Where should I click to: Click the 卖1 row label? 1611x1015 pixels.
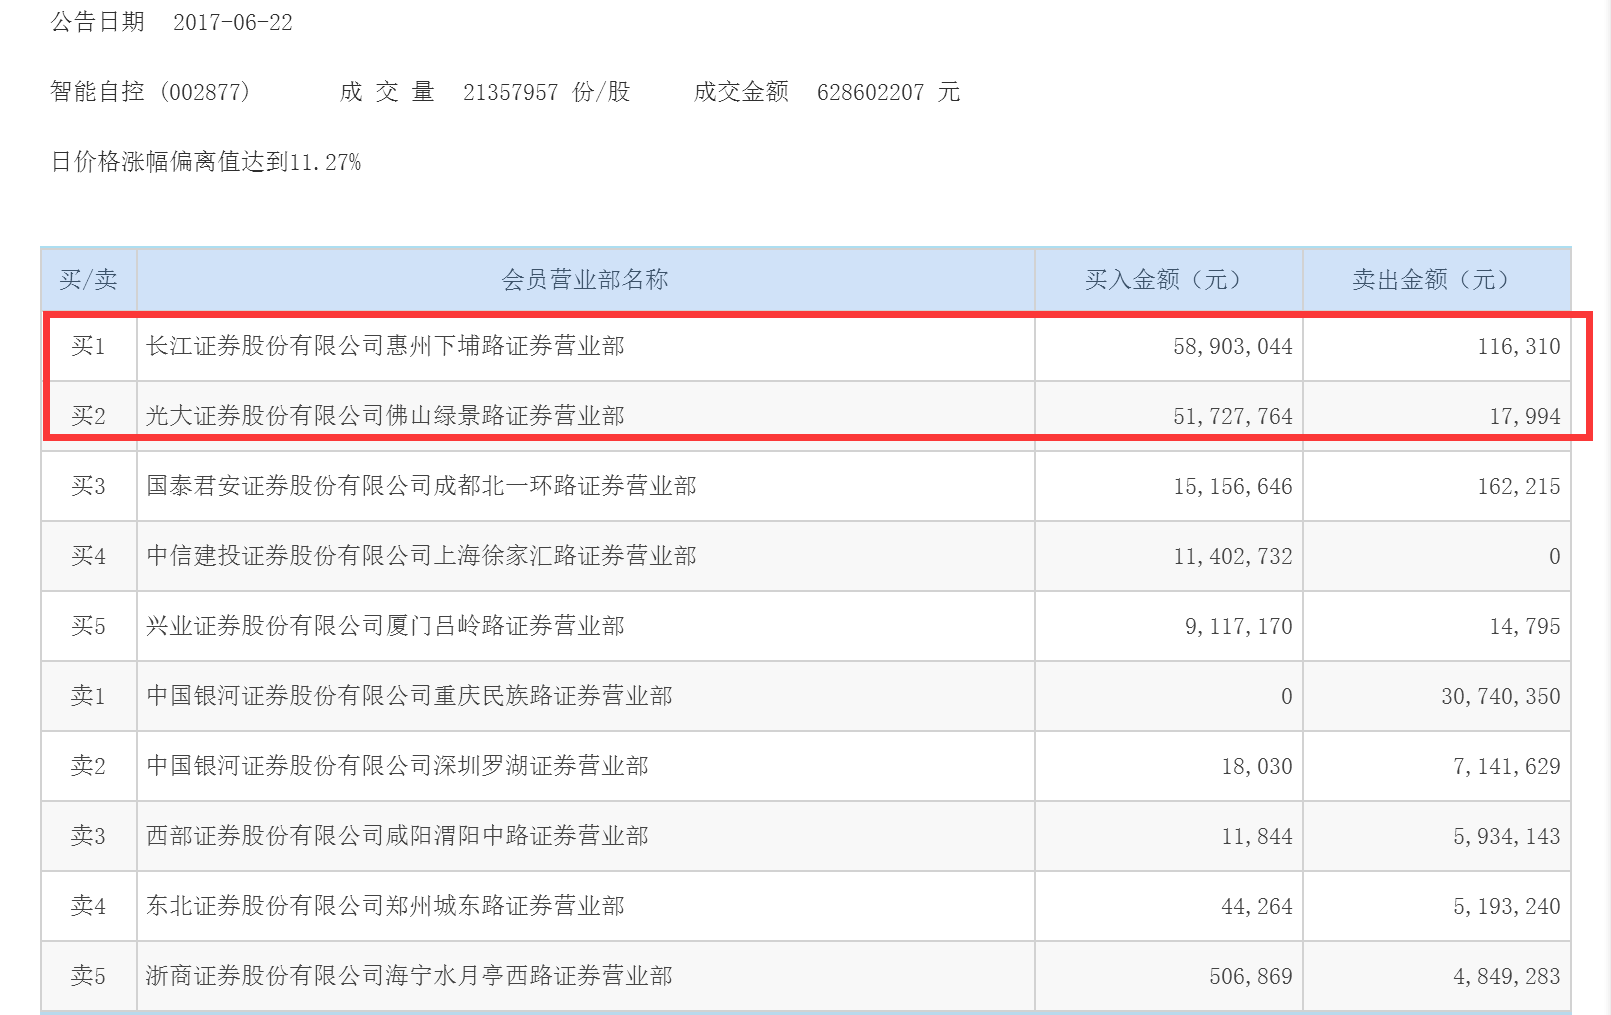88,696
